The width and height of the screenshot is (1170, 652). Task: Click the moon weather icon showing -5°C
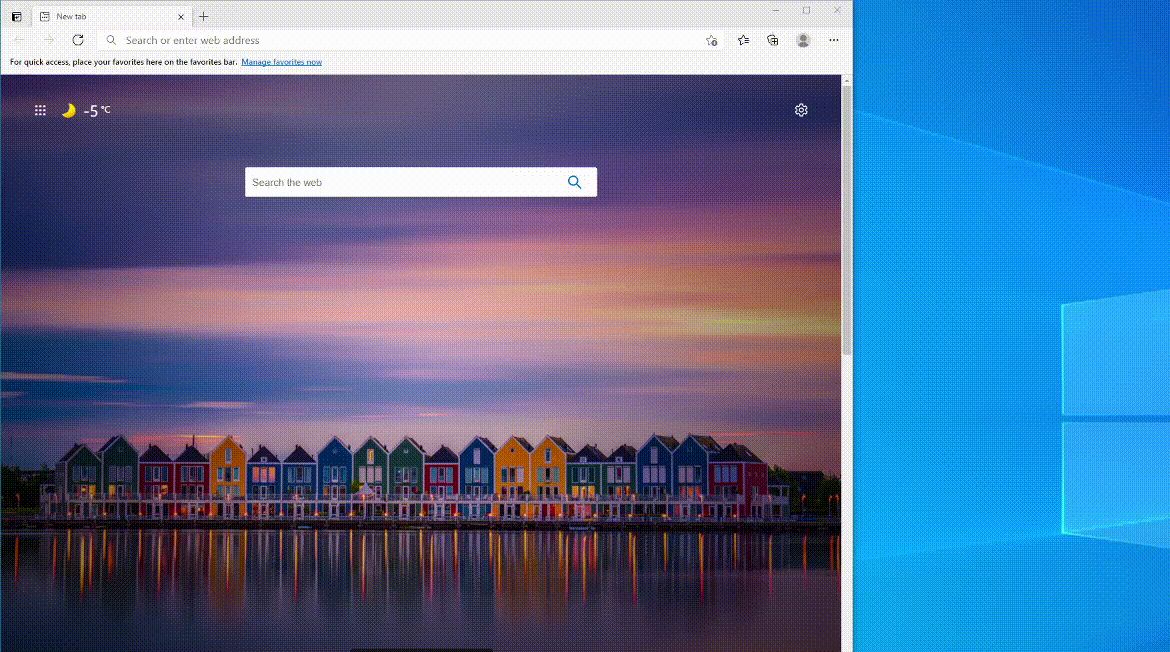click(x=69, y=110)
